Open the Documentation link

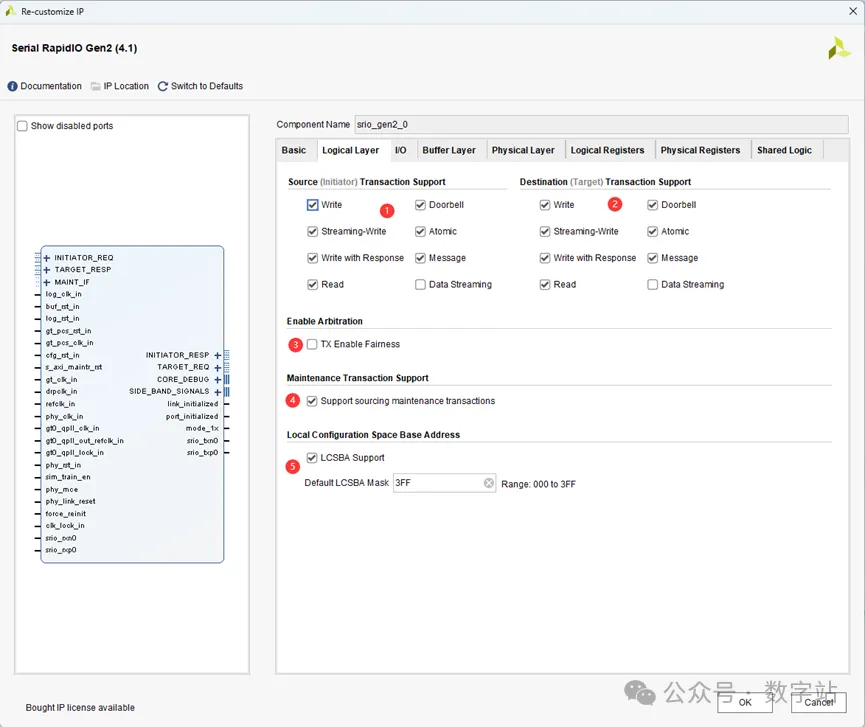pyautogui.click(x=51, y=86)
